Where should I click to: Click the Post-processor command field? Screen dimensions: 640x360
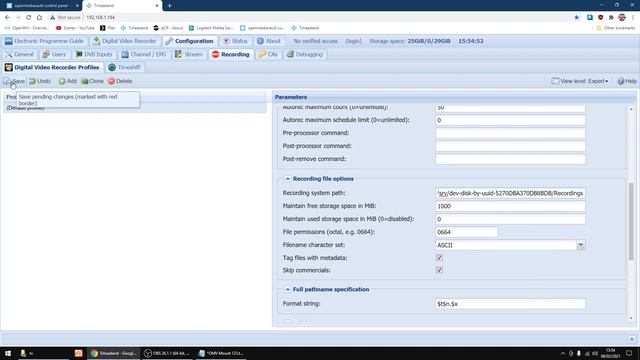(x=510, y=146)
